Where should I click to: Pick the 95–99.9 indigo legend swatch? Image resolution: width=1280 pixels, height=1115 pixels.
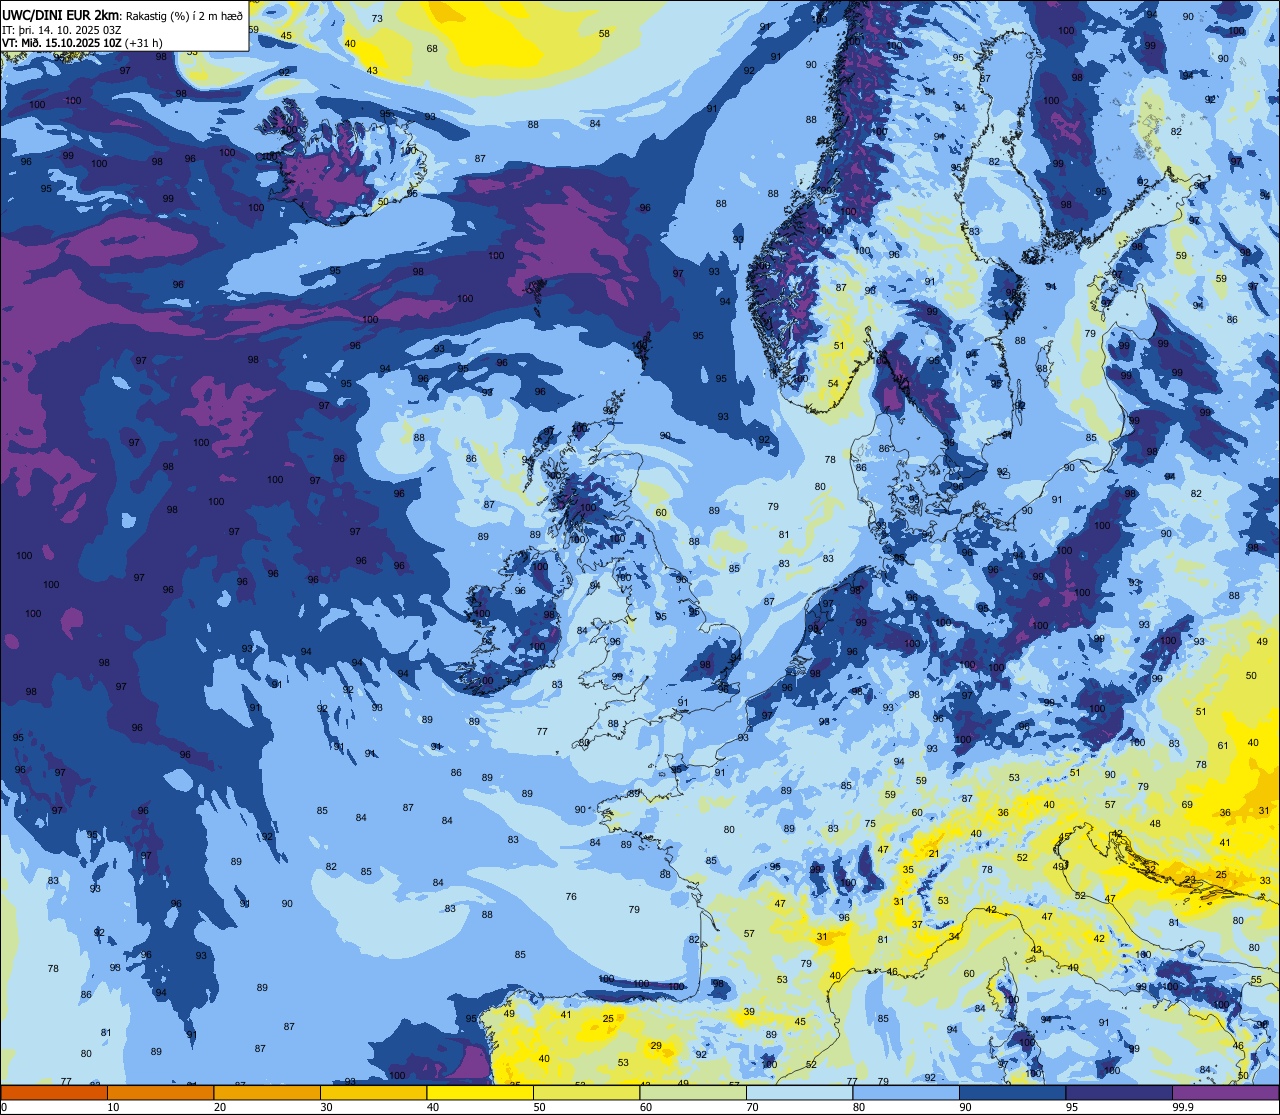click(x=1119, y=1092)
